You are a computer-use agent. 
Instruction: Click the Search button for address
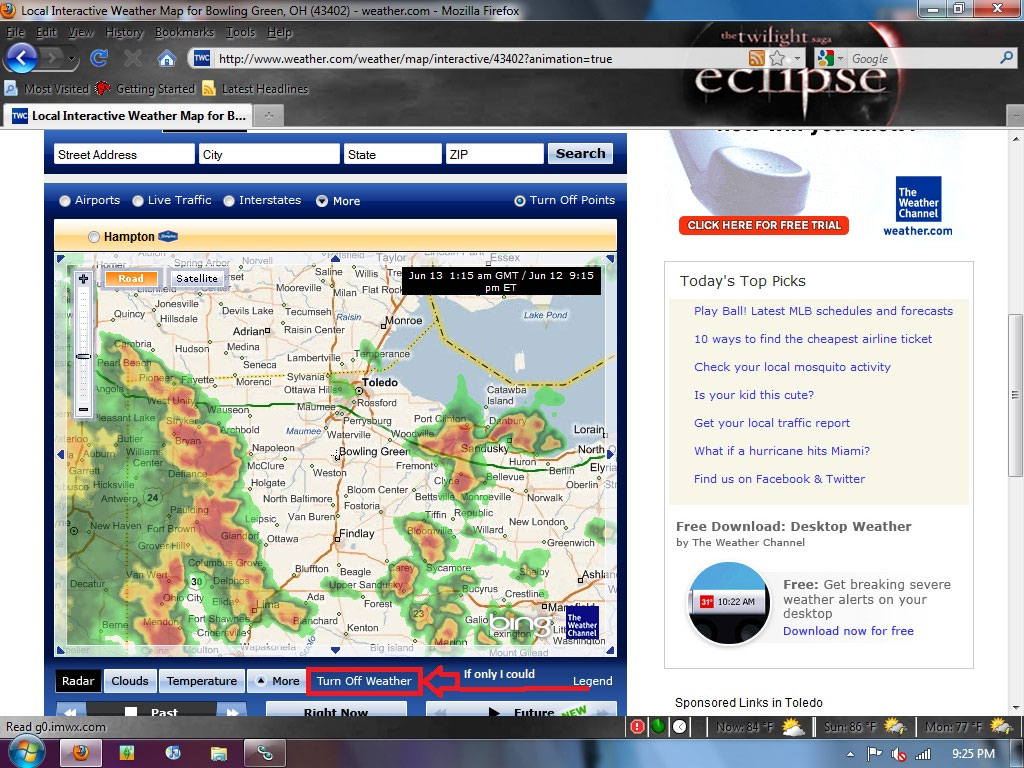pos(580,153)
